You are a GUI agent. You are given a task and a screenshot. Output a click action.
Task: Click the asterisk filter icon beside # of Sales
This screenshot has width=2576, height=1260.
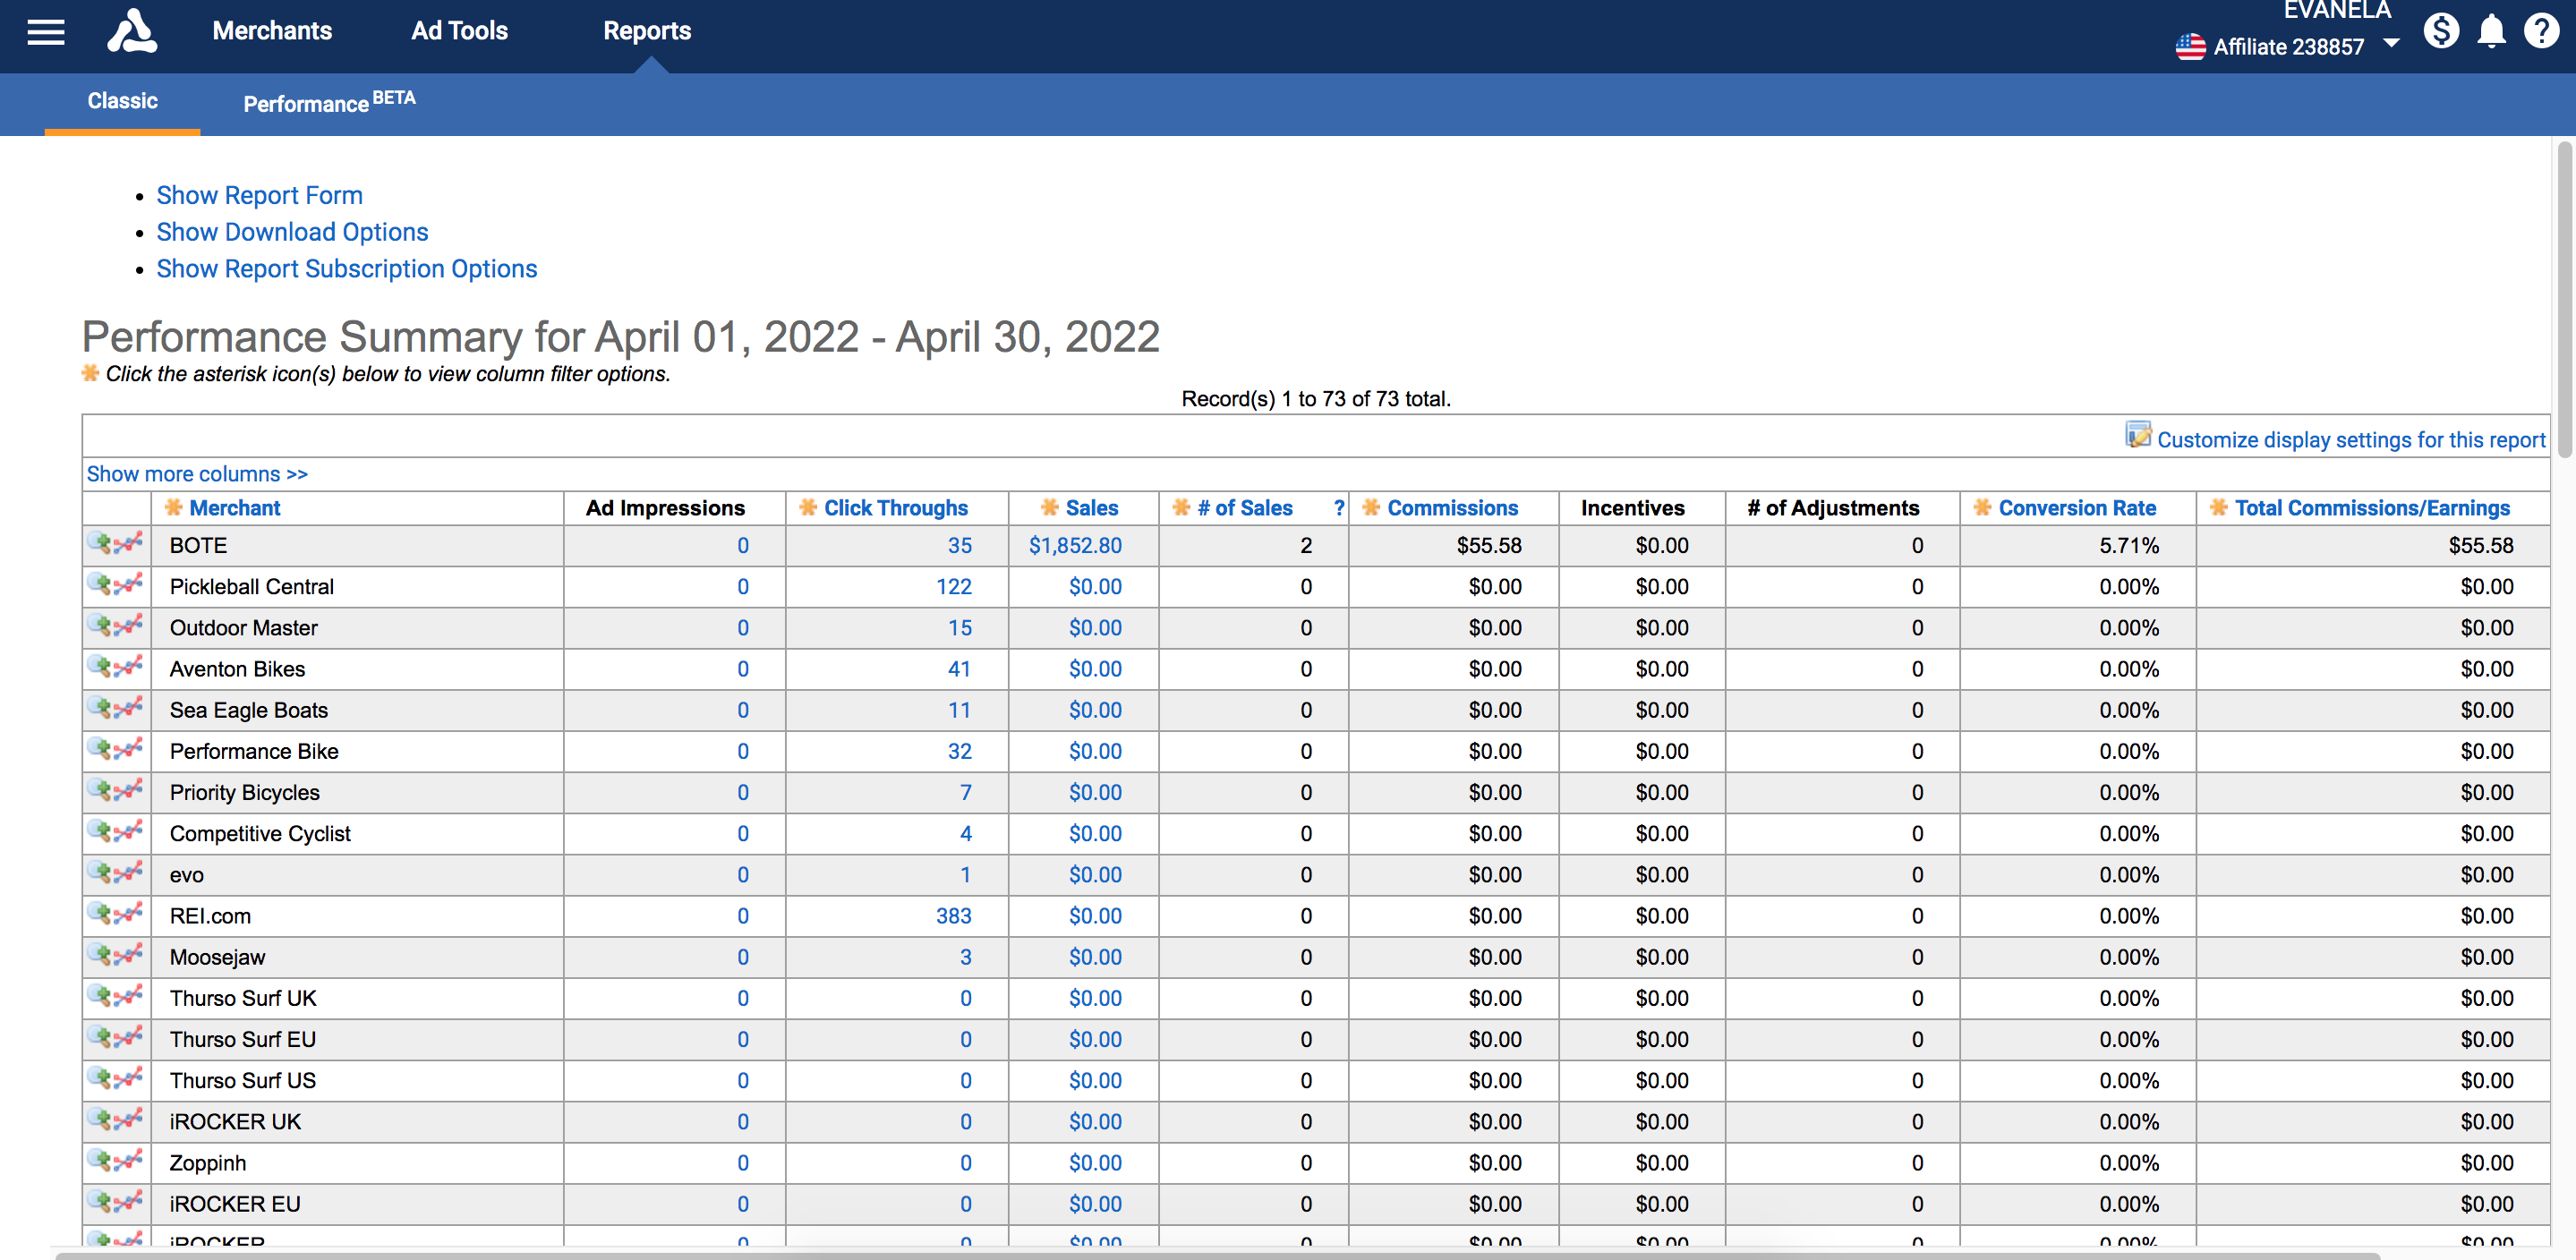tap(1181, 507)
